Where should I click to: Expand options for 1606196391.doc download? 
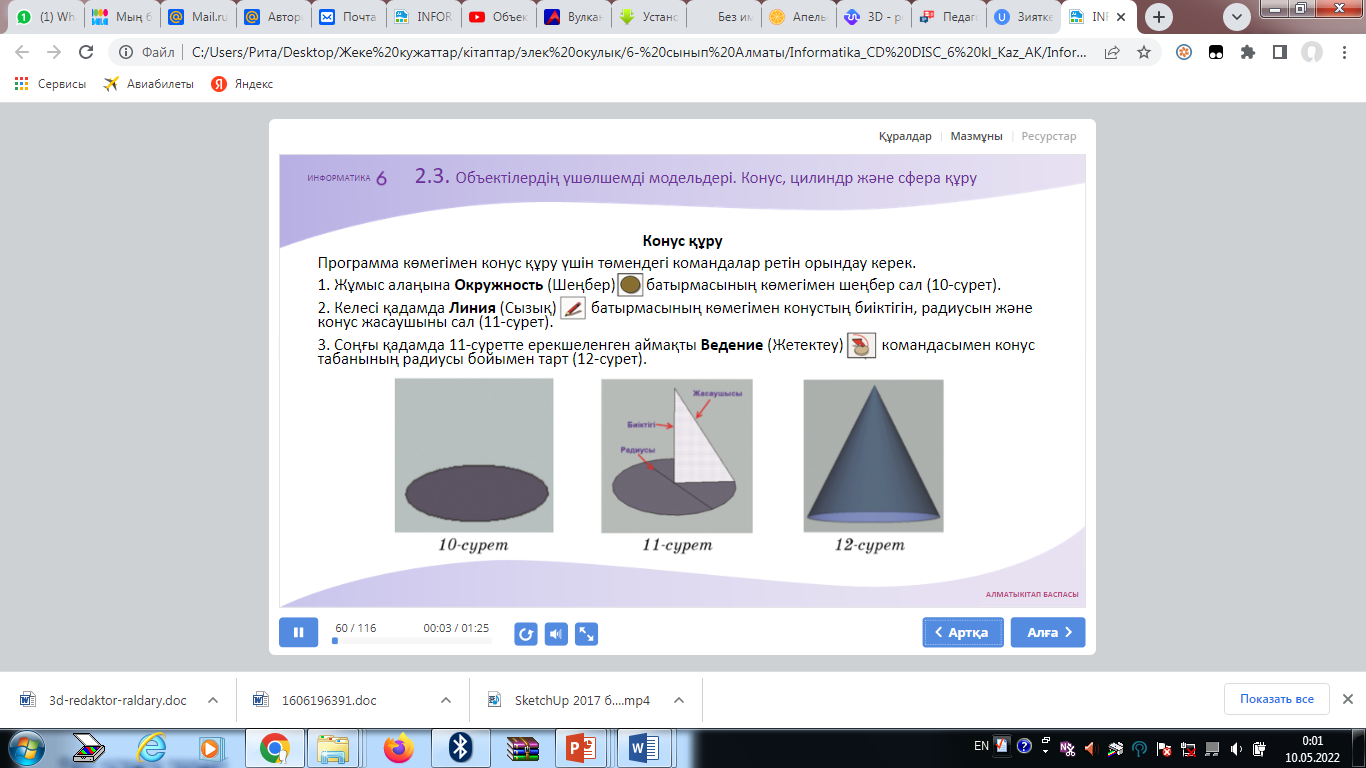tap(446, 700)
